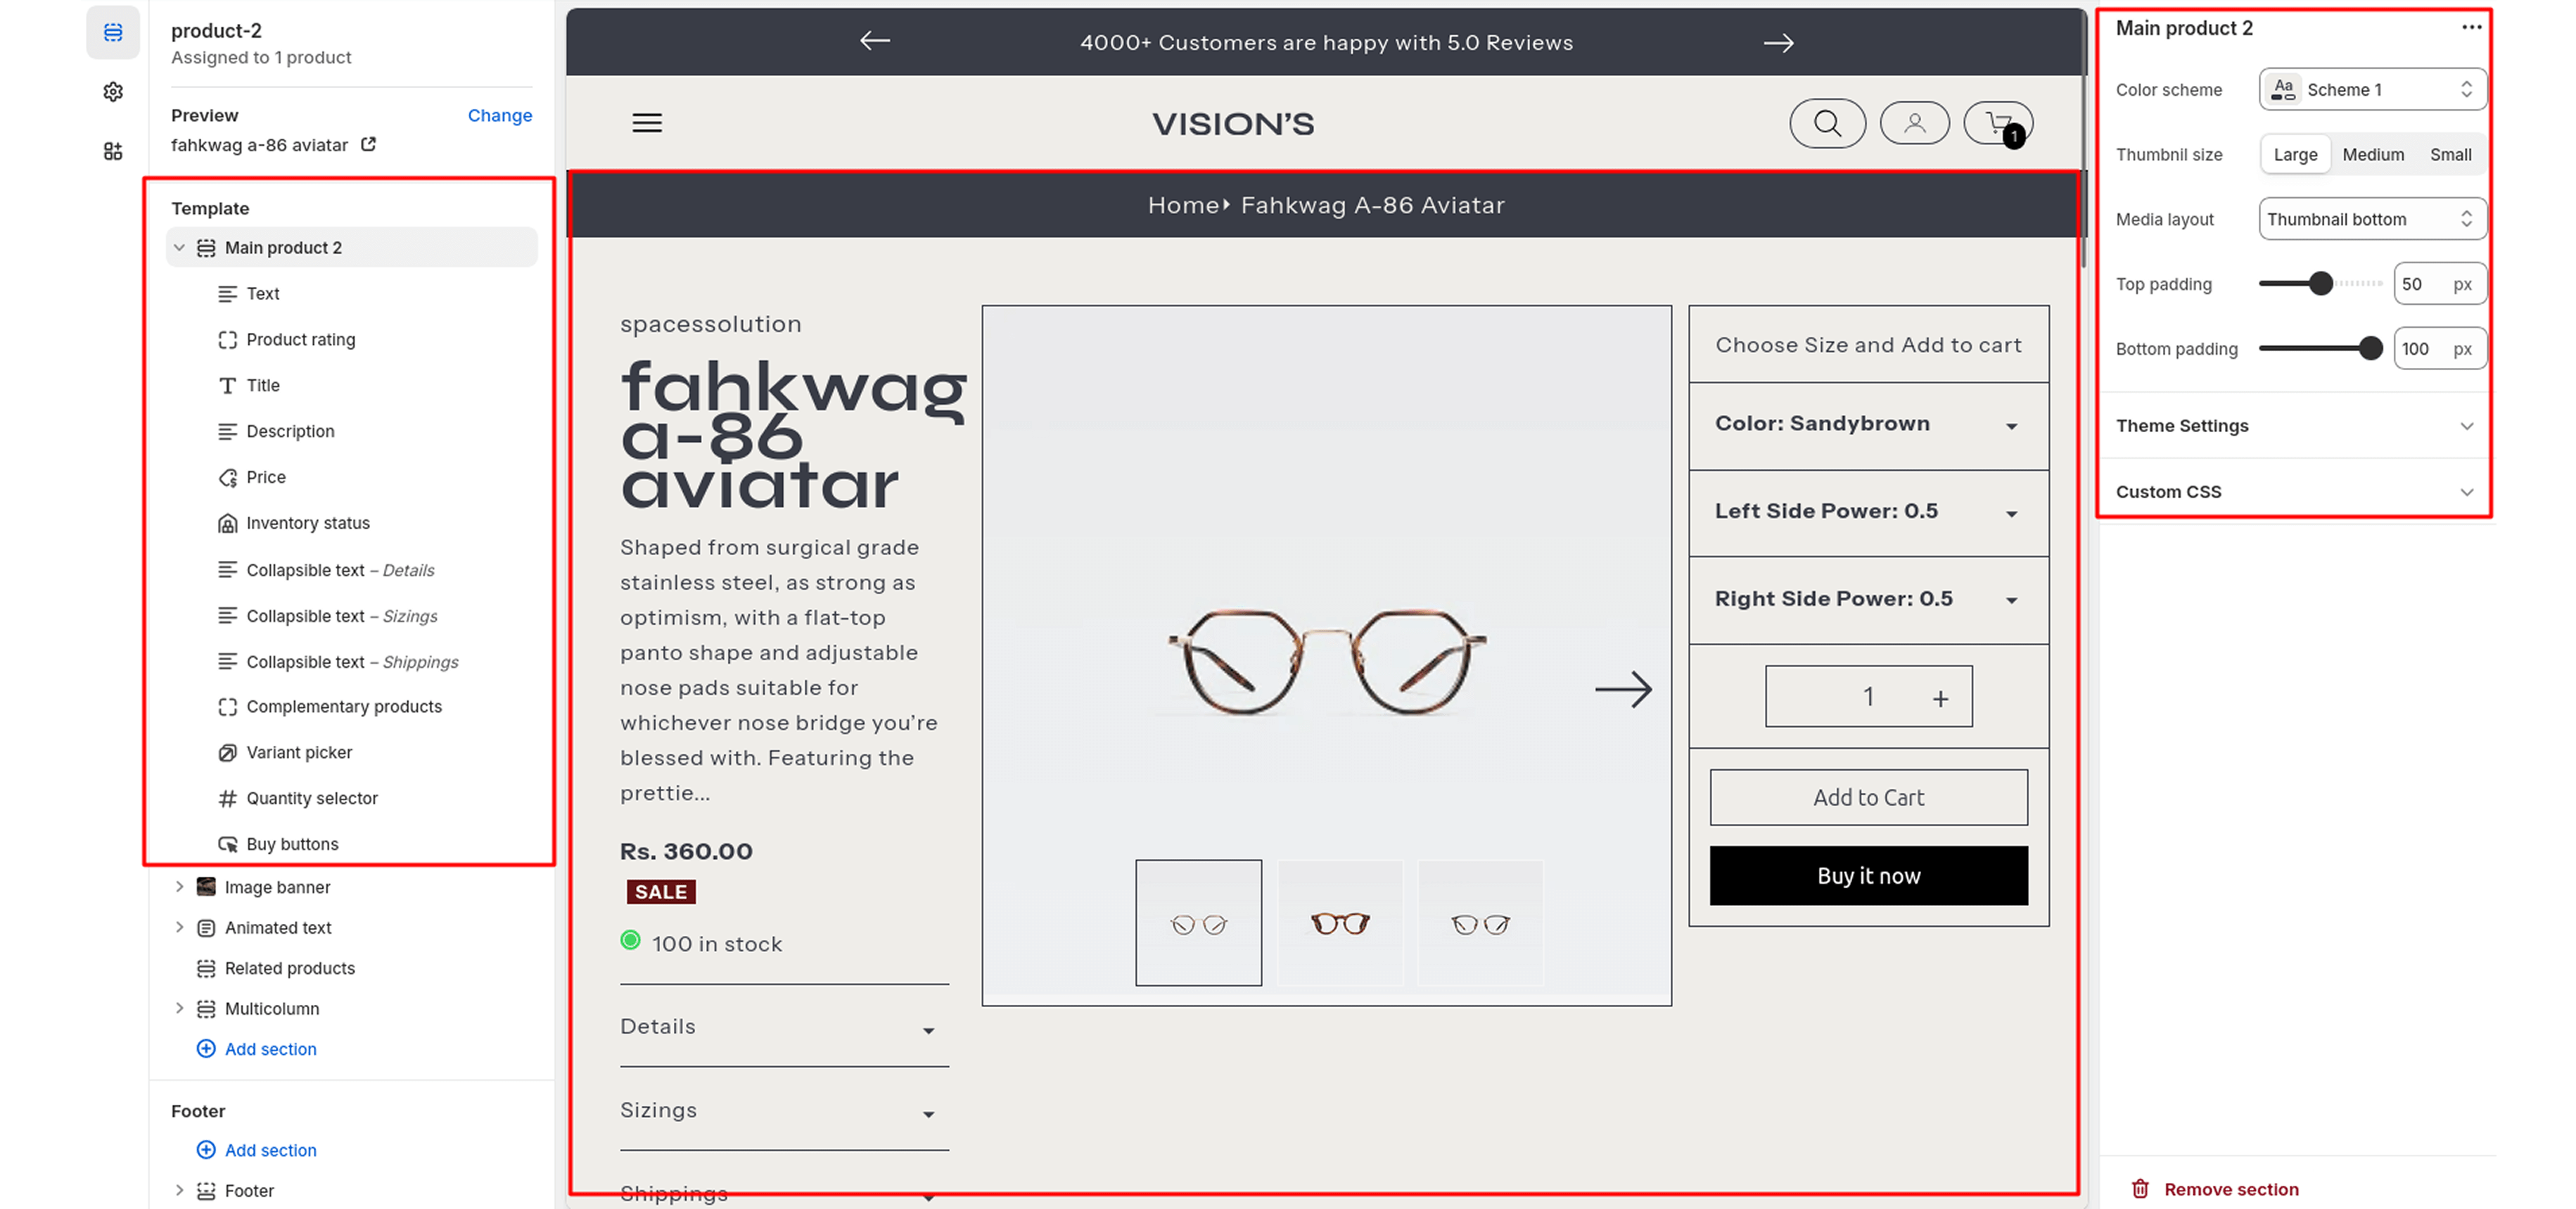
Task: Select Large thumbnail size
Action: (2295, 155)
